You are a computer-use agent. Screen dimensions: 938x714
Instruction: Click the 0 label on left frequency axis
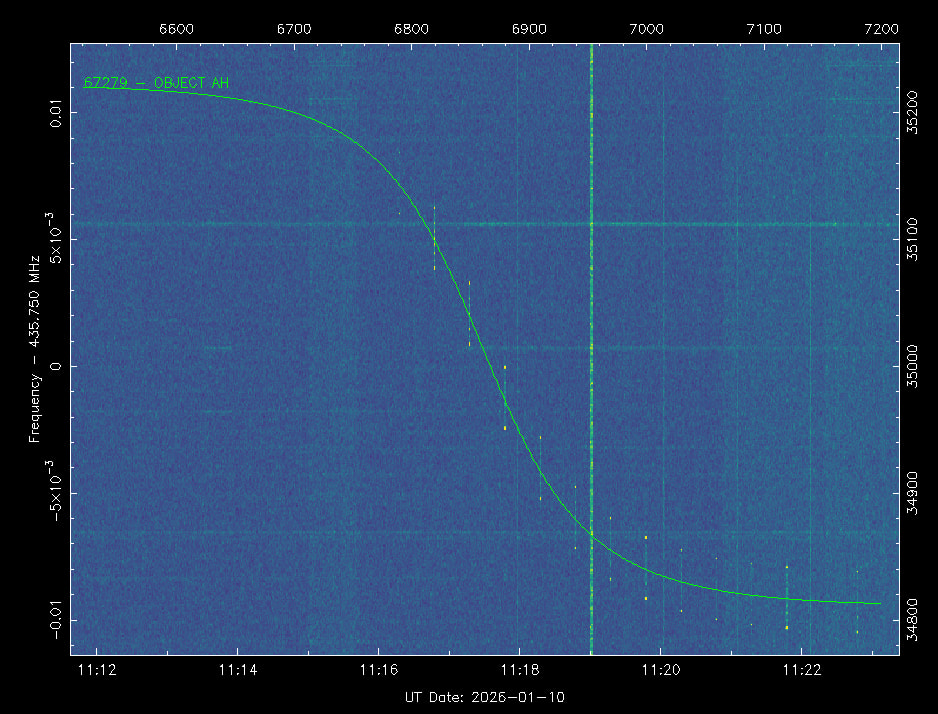click(x=56, y=366)
